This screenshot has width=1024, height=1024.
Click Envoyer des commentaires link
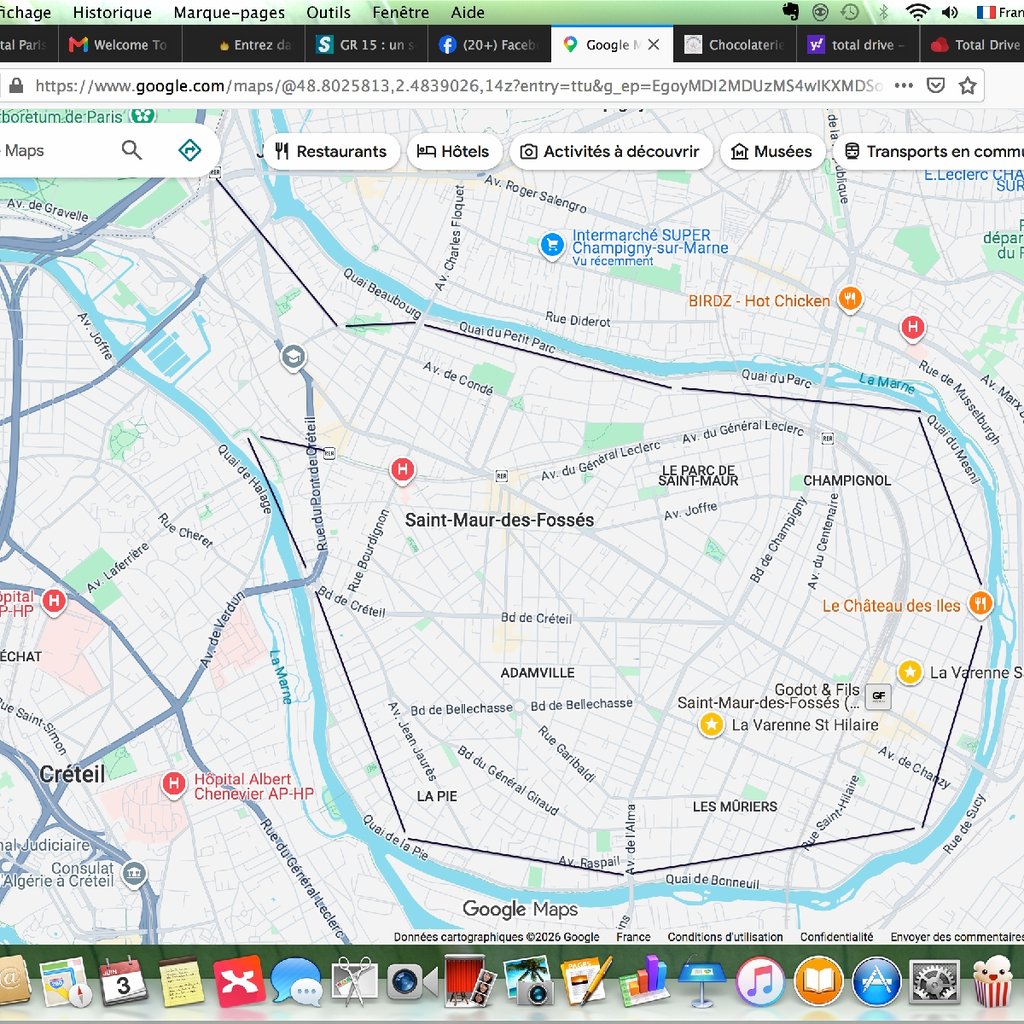click(x=957, y=936)
